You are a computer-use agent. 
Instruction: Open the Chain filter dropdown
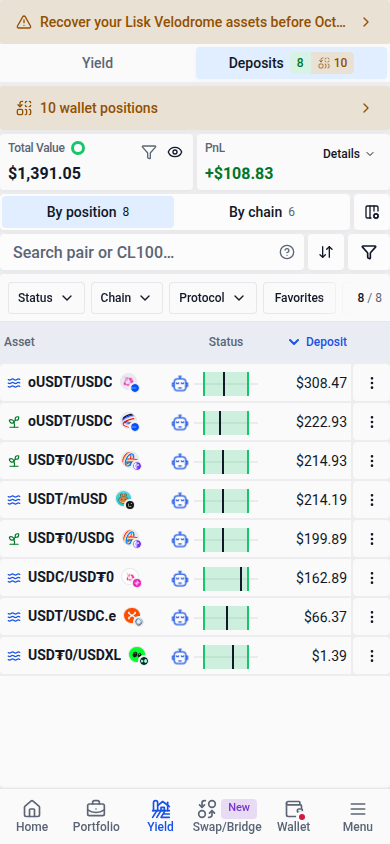127,298
